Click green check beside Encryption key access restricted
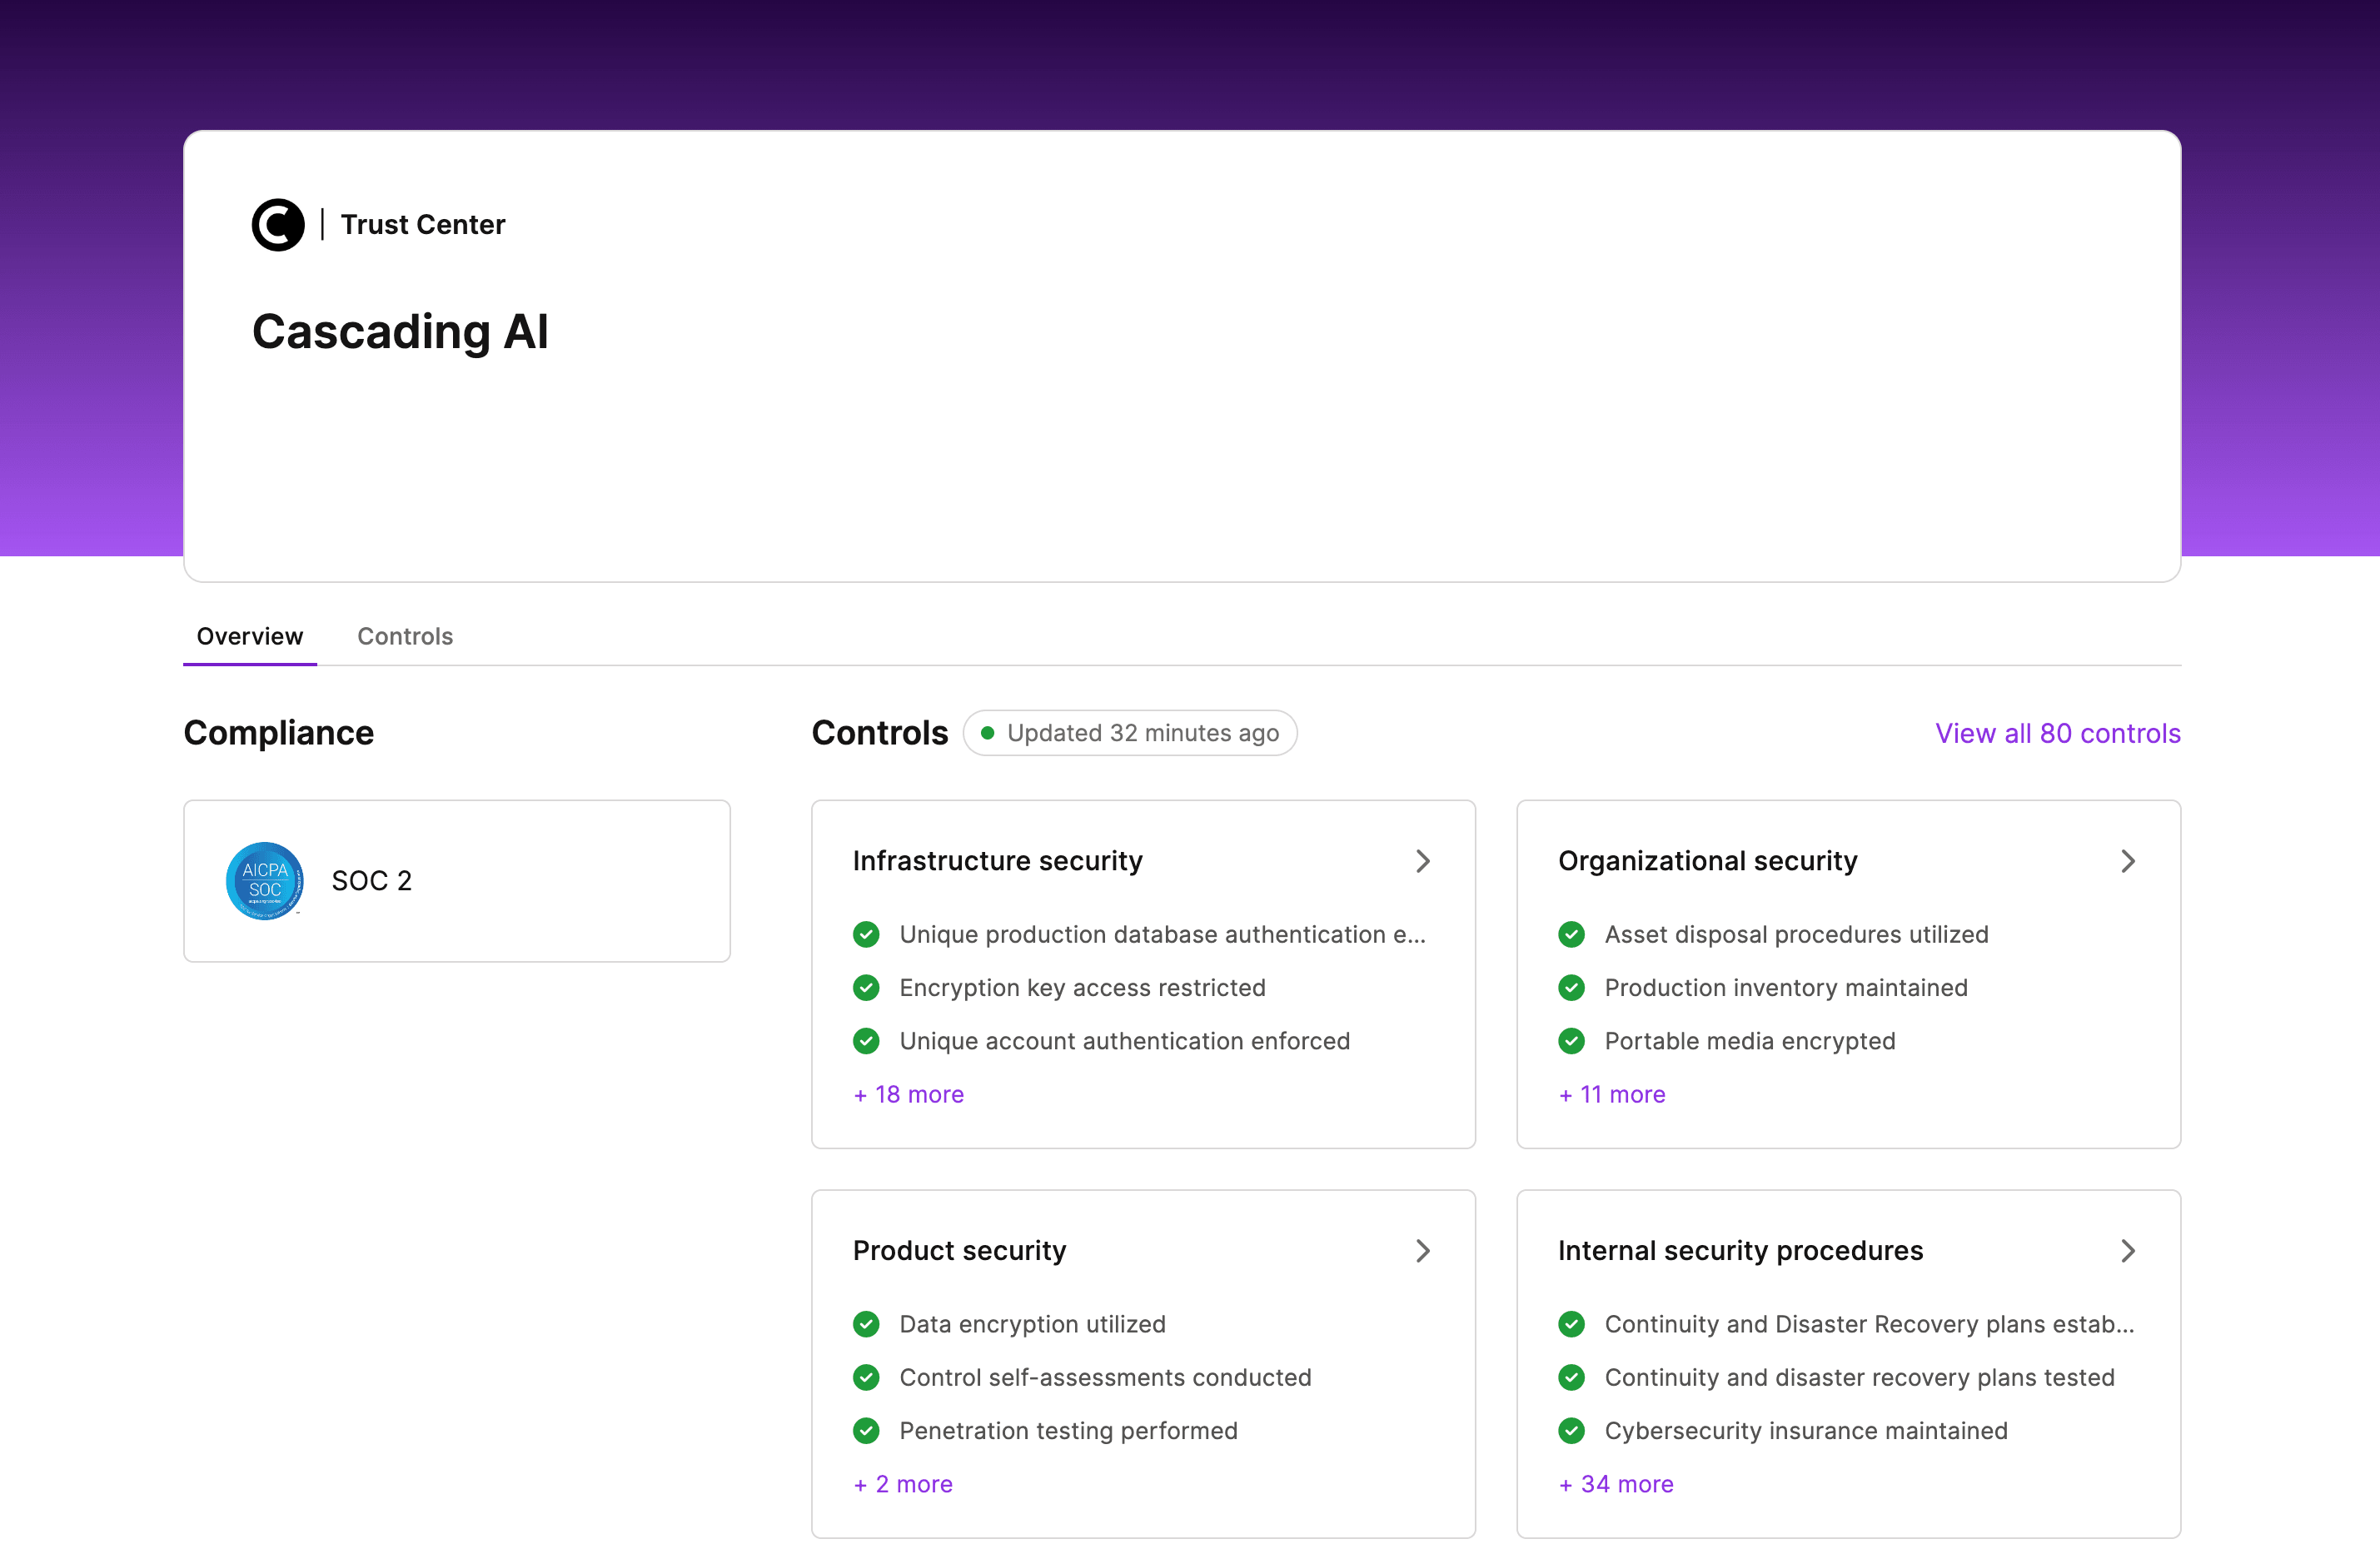The height and width of the screenshot is (1564, 2380). [x=866, y=988]
